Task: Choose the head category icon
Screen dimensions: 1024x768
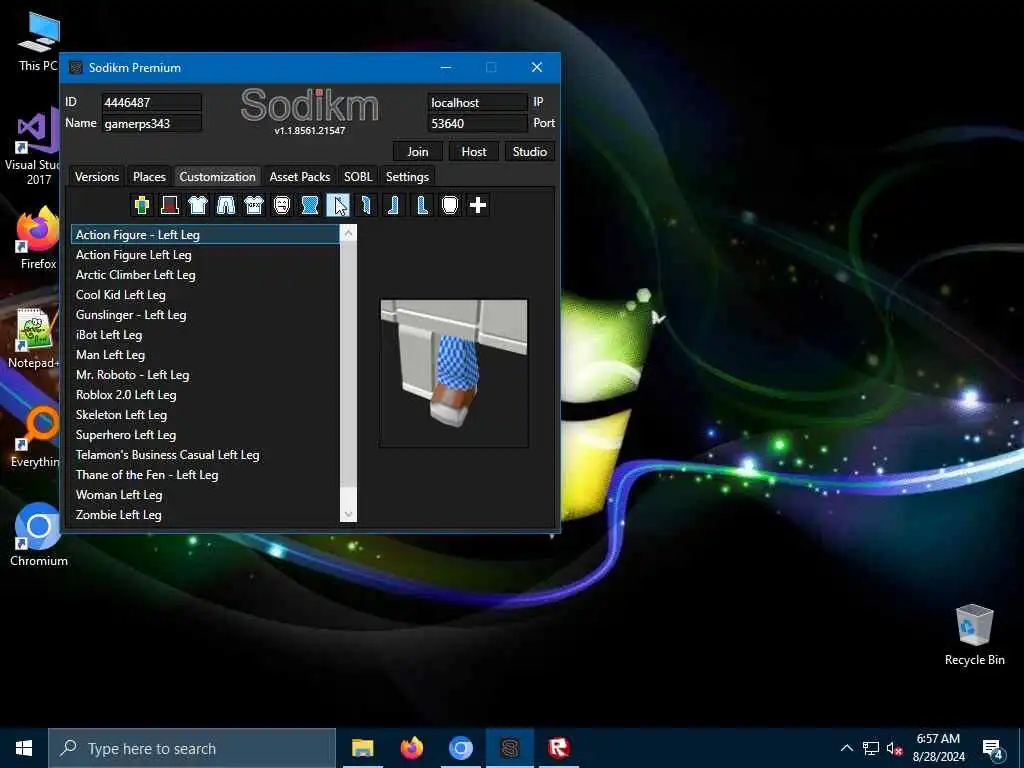Action: [x=450, y=205]
